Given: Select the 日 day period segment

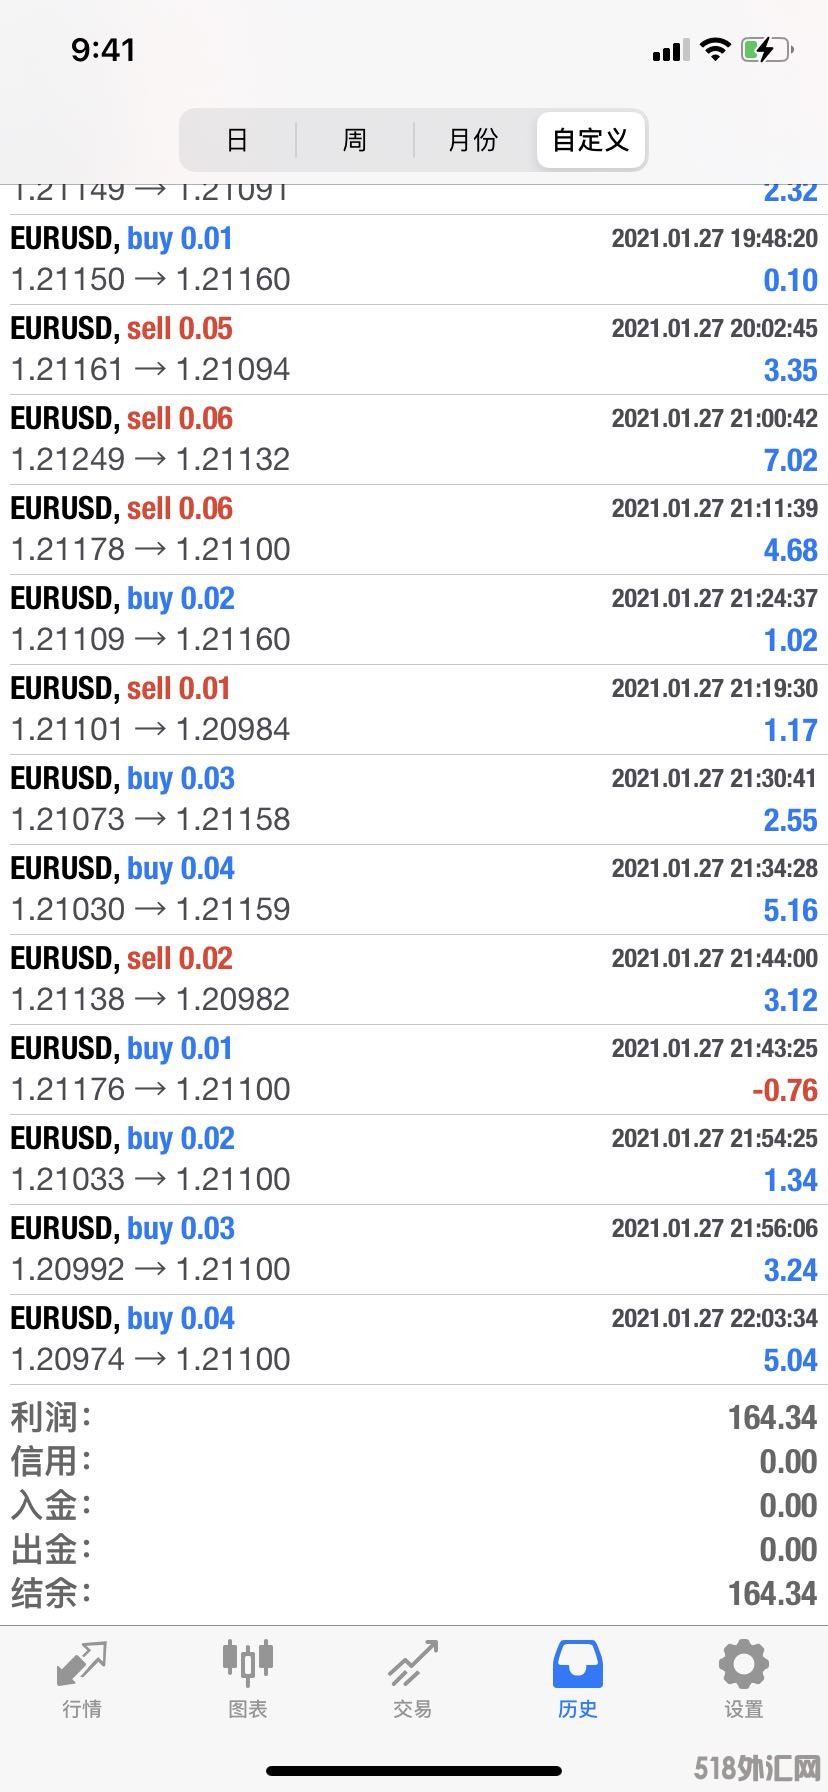Looking at the screenshot, I should pos(237,140).
